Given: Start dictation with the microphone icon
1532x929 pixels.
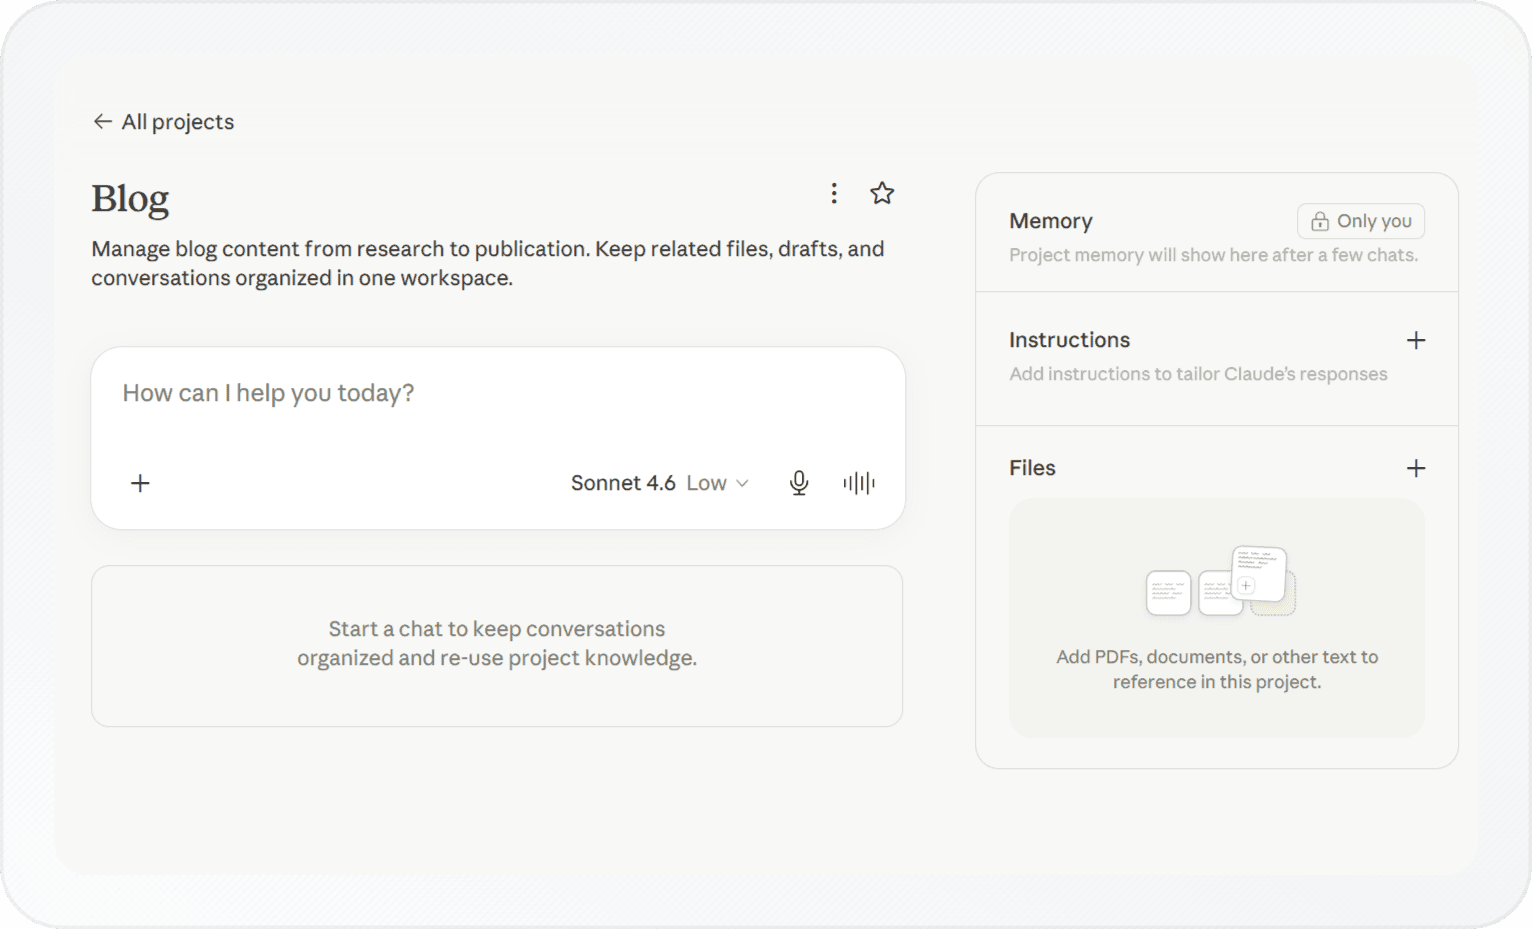Looking at the screenshot, I should [x=799, y=483].
